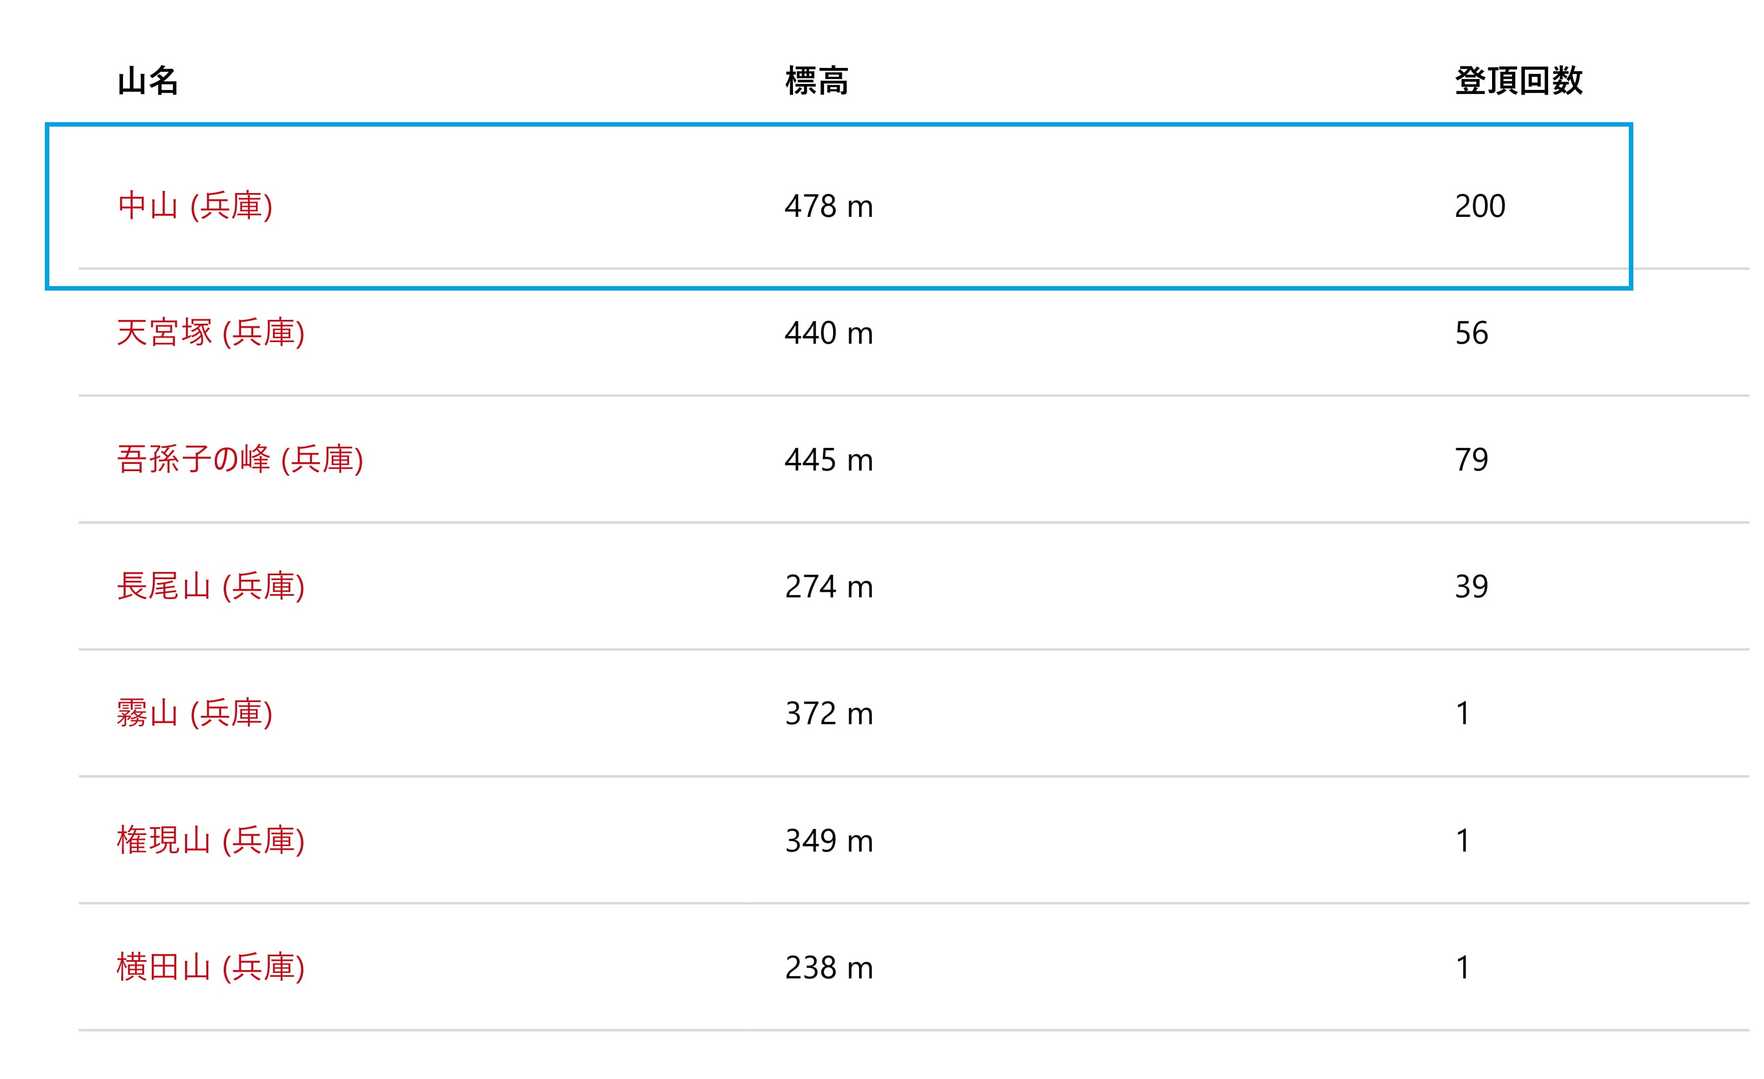Click the 横田山 (兵庫) link

[x=210, y=968]
